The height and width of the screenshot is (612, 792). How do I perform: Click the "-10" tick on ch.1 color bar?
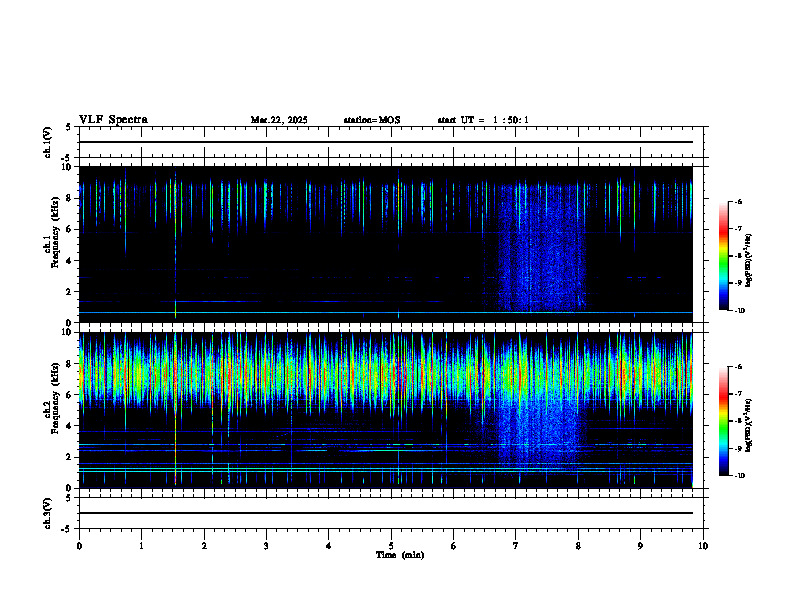739,311
